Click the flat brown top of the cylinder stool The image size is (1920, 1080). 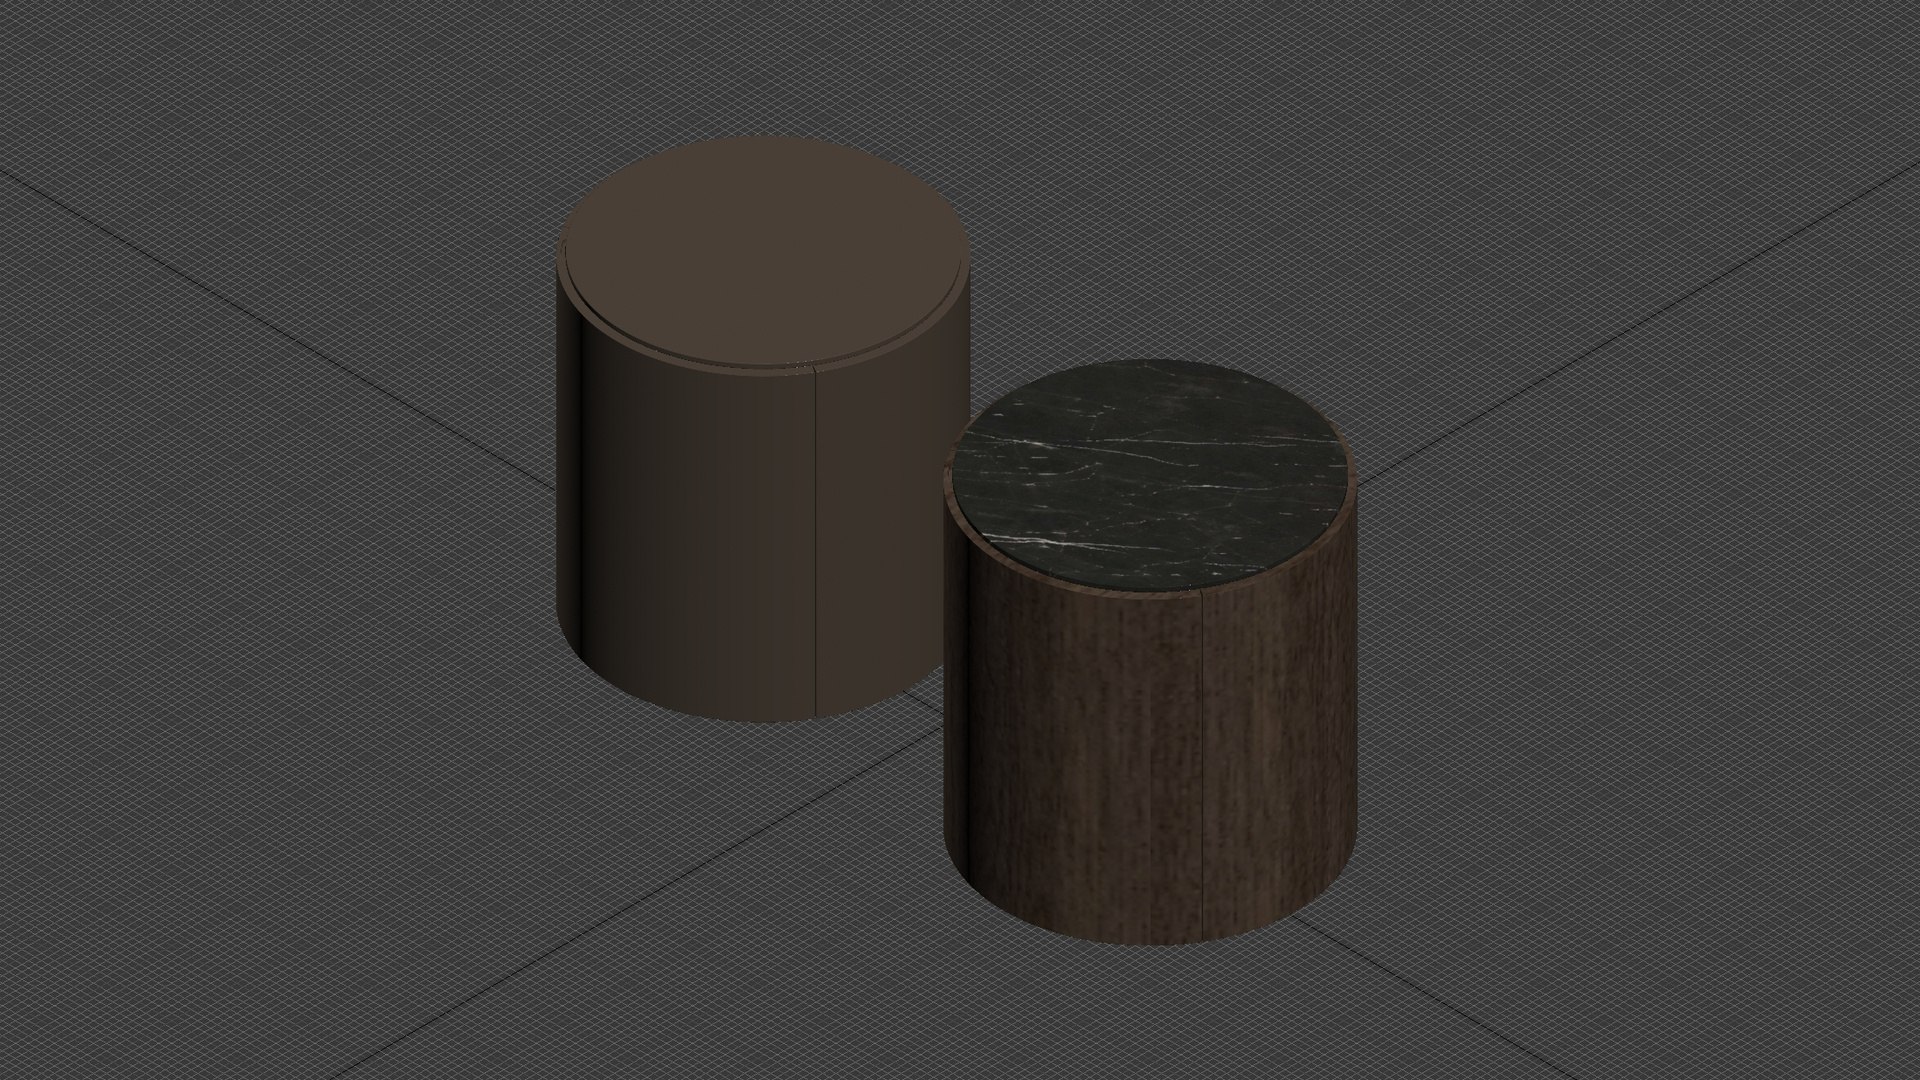tap(762, 251)
